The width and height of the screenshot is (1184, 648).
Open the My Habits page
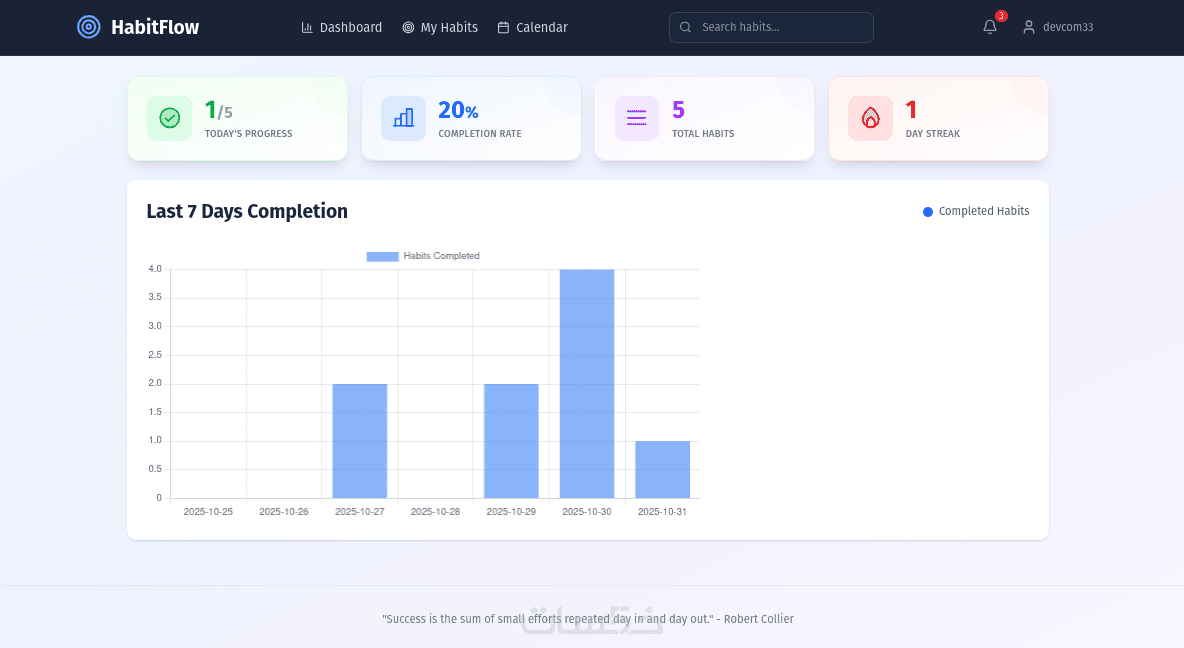tap(440, 27)
